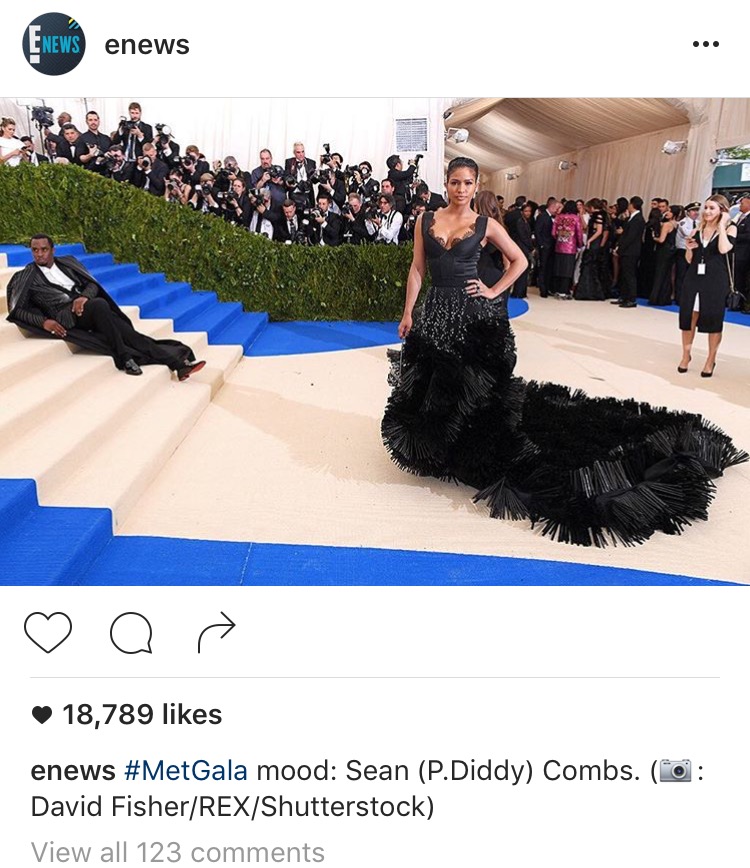Tap the photo credit David Fisher/REX/Shutterstock text
The image size is (750, 868).
[232, 806]
